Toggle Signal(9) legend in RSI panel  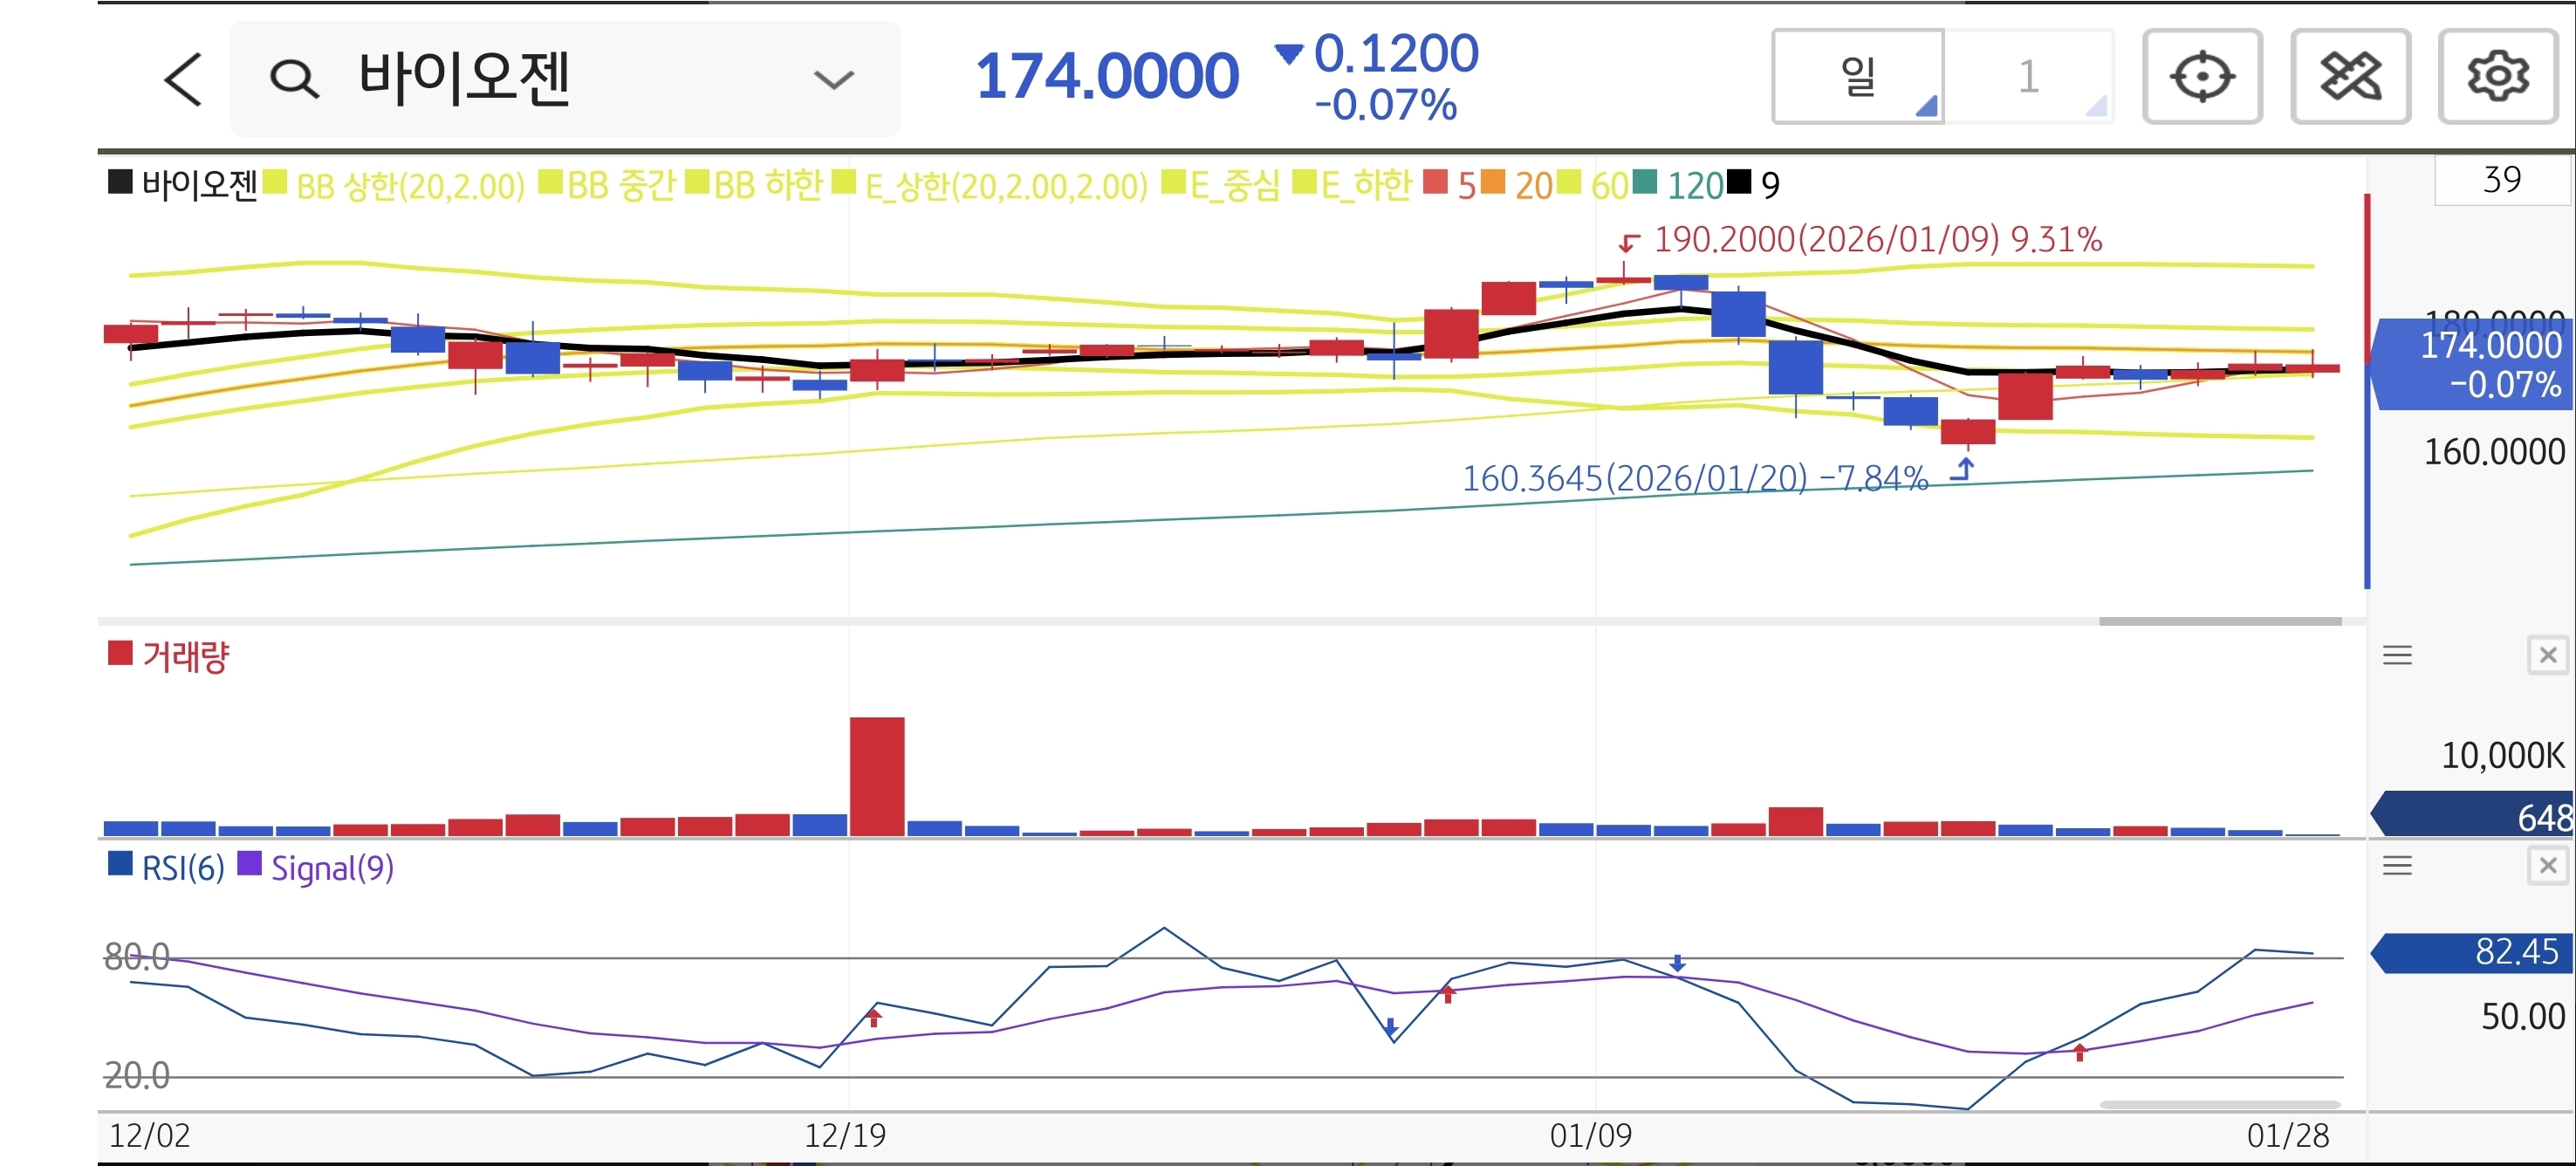331,868
